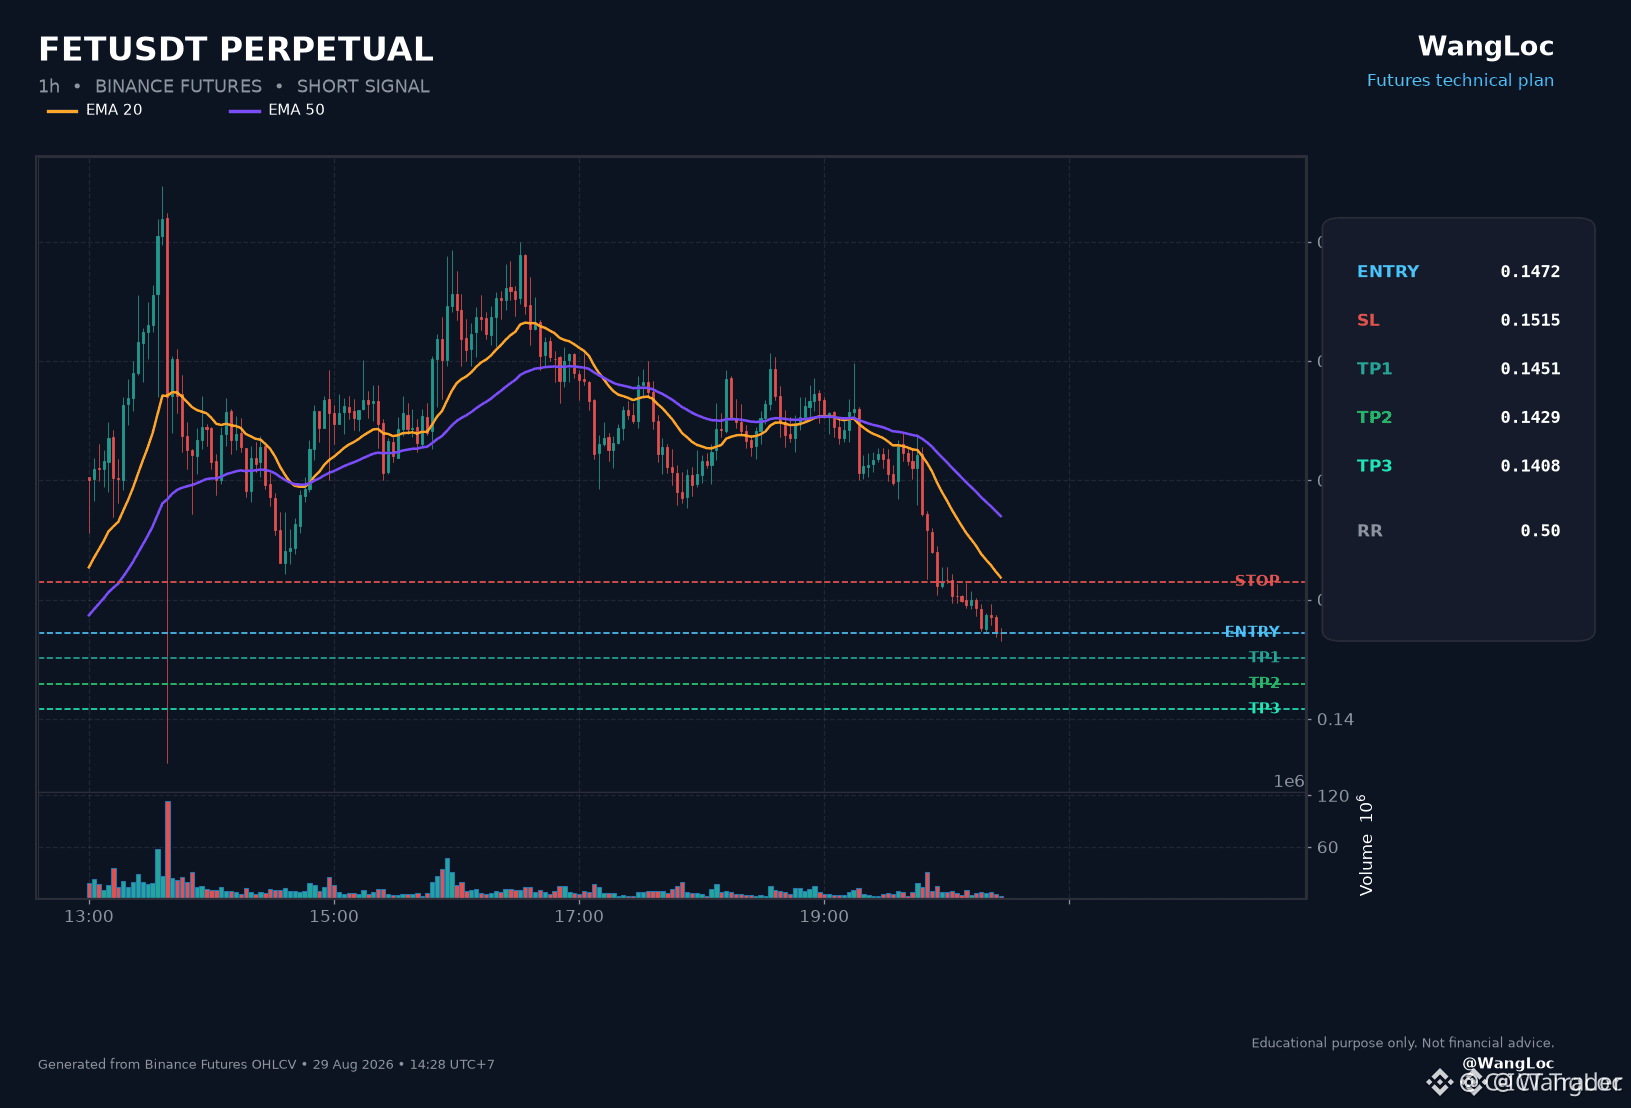Click the ENTRY label in the plan panel
Screen dimensions: 1631x1108
1388,272
